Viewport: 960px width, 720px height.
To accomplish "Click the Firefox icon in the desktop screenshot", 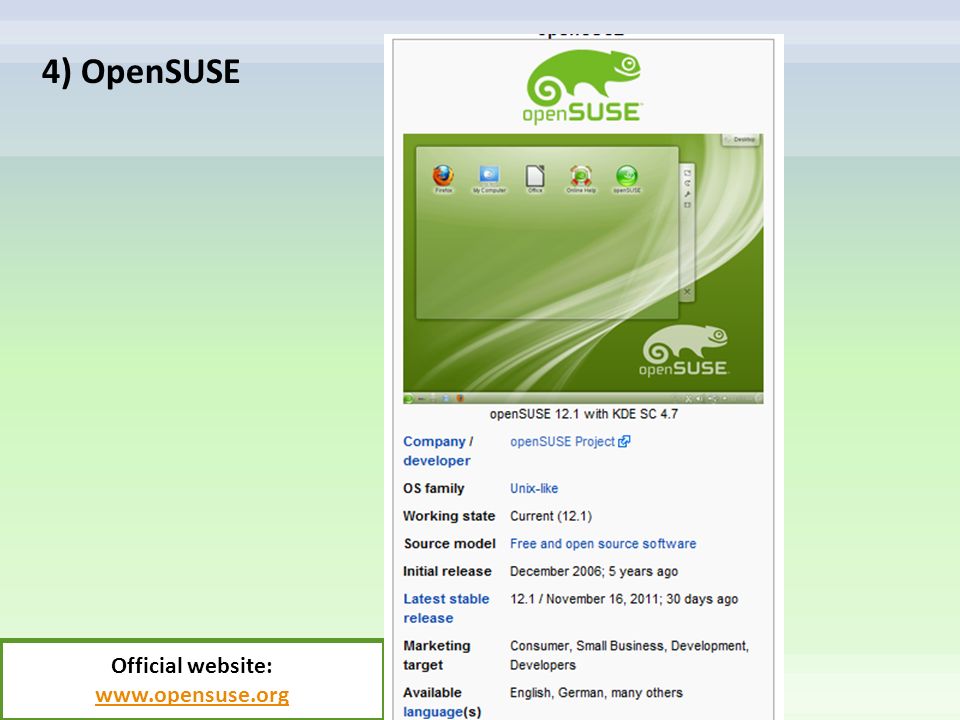I will tap(443, 177).
